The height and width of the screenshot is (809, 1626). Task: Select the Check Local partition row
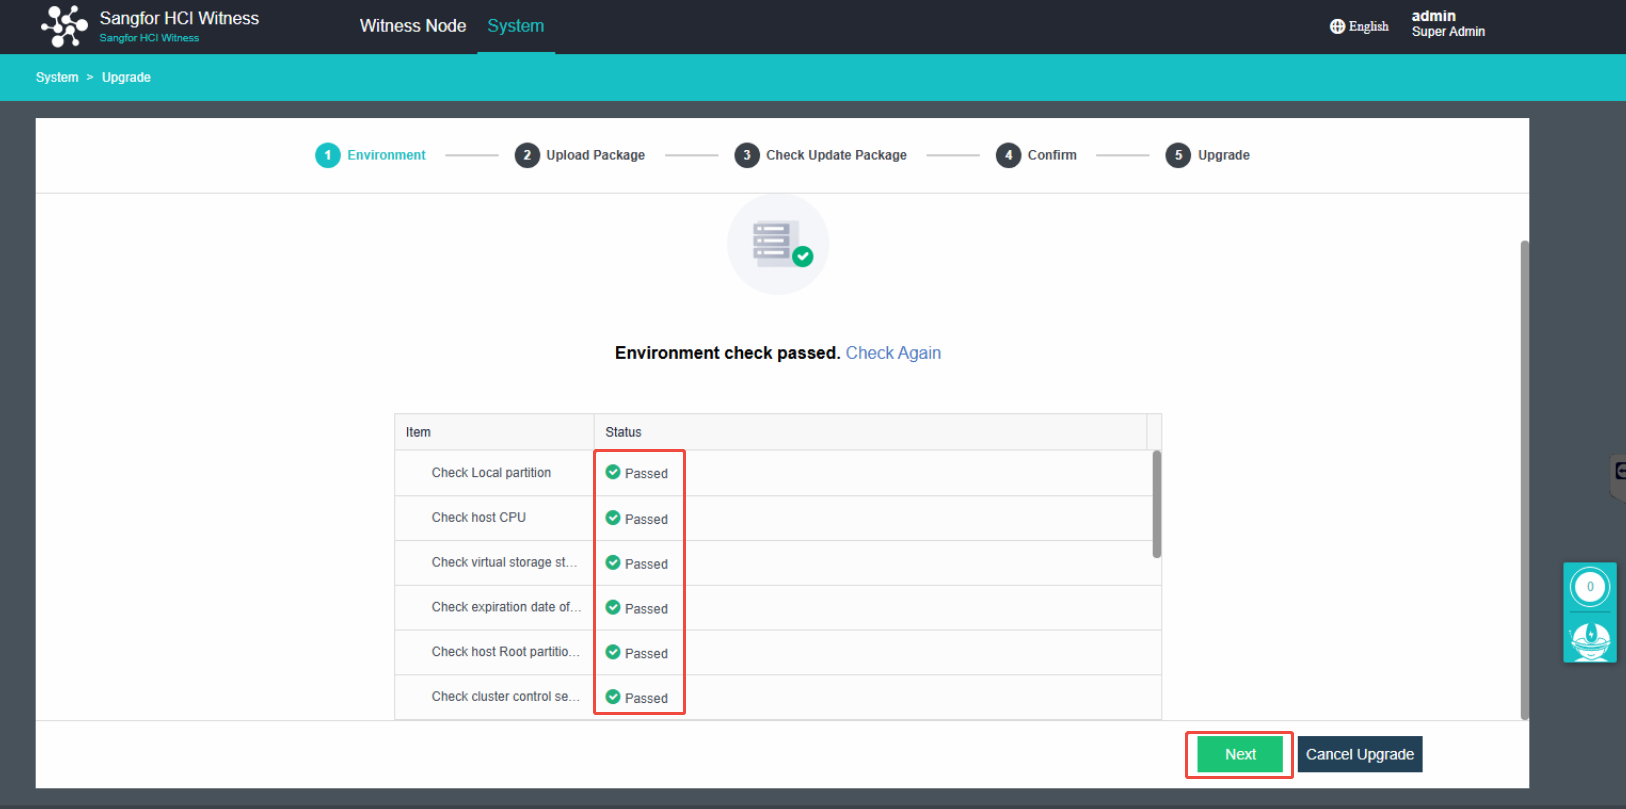coord(774,473)
